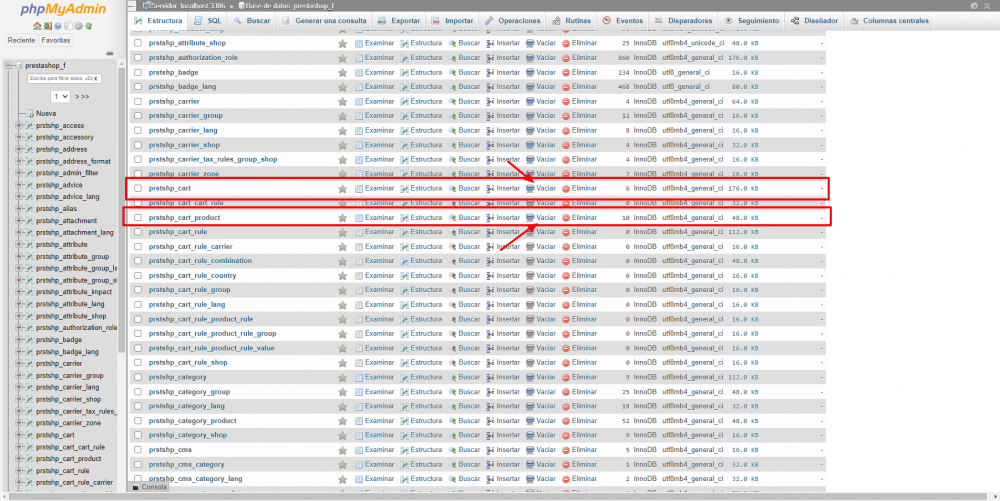This screenshot has width=1000, height=501.
Task: Expand prstshp_attribute_lang in the tree
Action: tap(19, 304)
